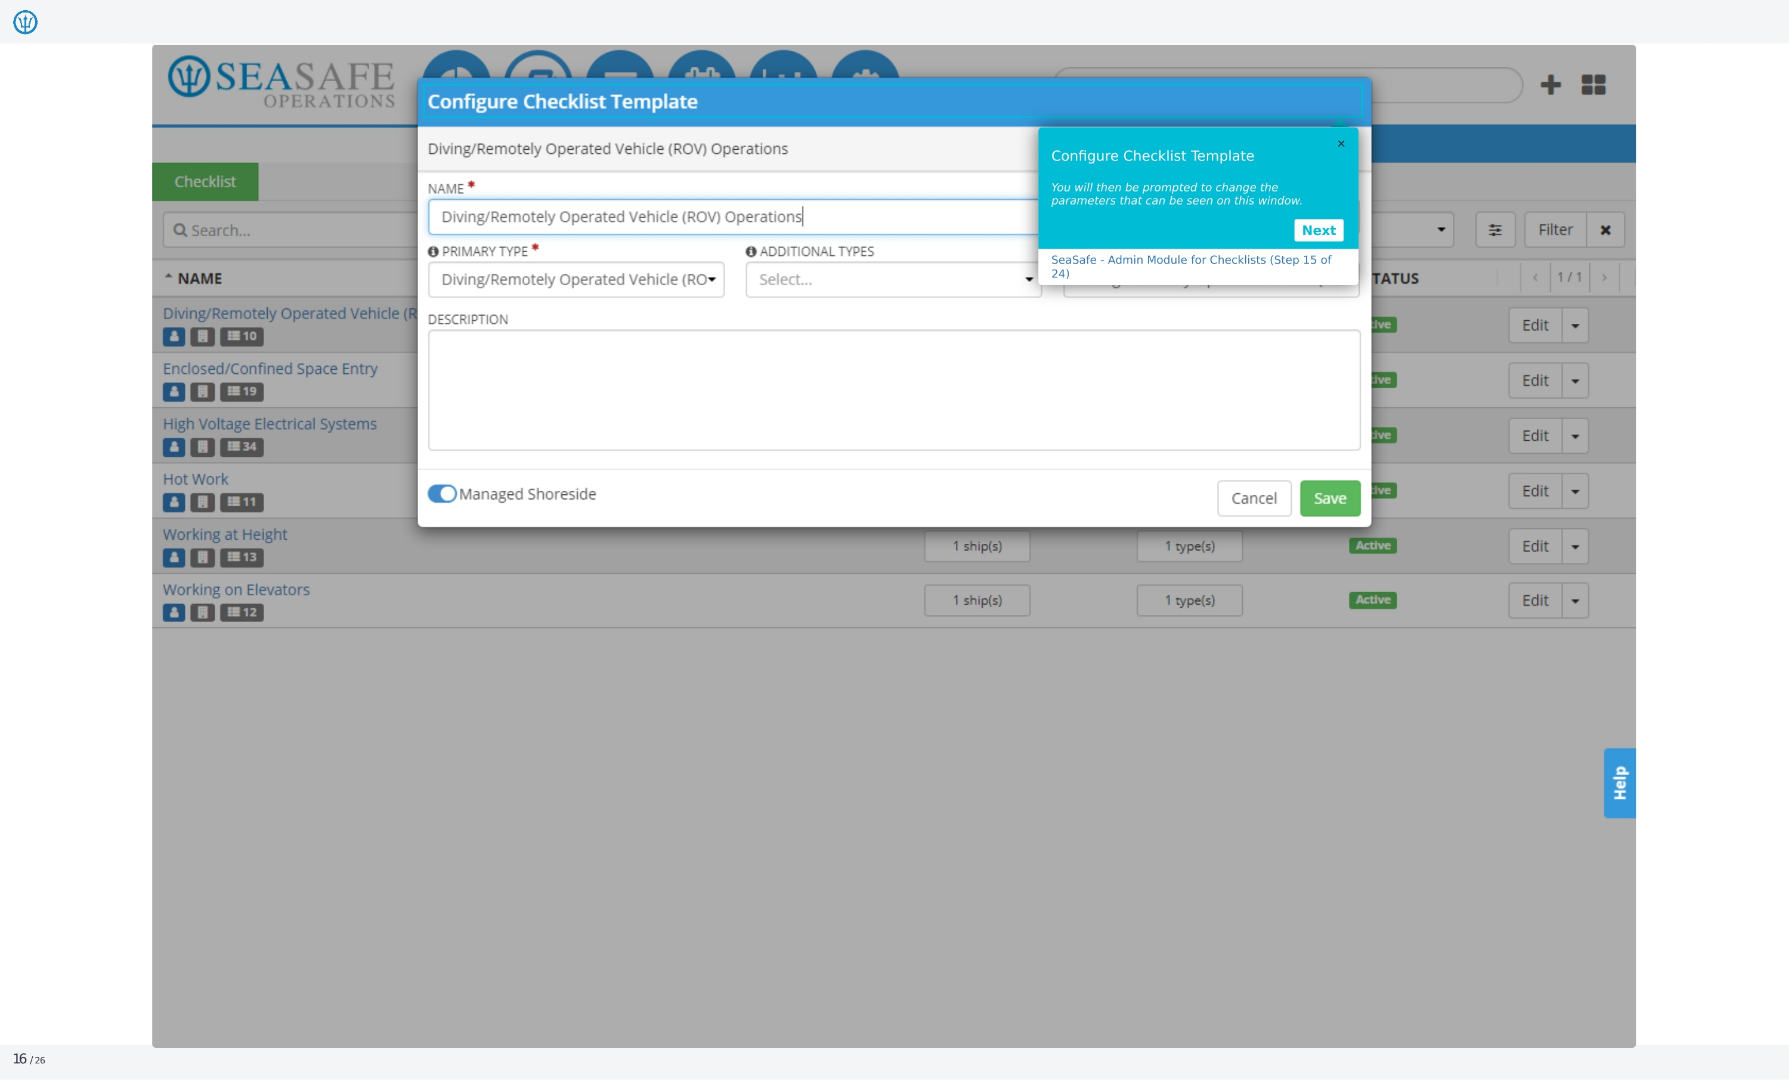Click the trident logo in top-left corner
This screenshot has height=1080, width=1789.
point(25,22)
